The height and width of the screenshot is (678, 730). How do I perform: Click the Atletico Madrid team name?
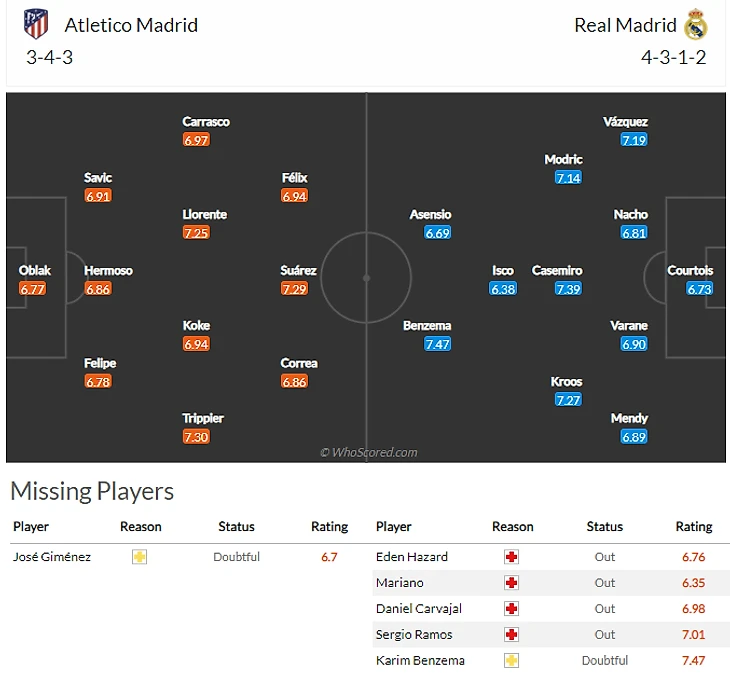131,25
